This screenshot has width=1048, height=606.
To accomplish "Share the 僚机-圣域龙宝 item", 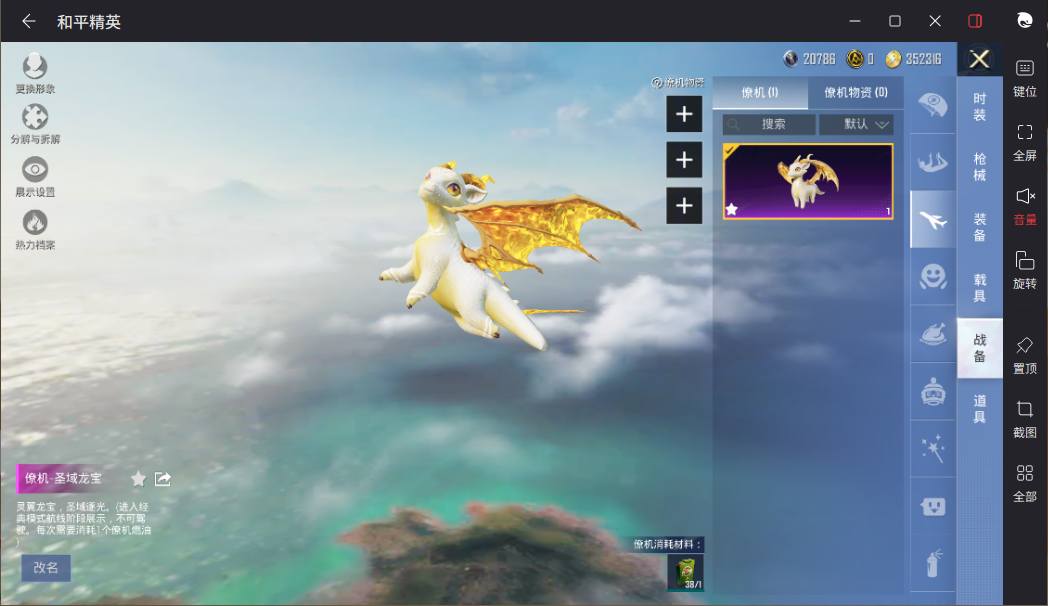I will tap(162, 478).
